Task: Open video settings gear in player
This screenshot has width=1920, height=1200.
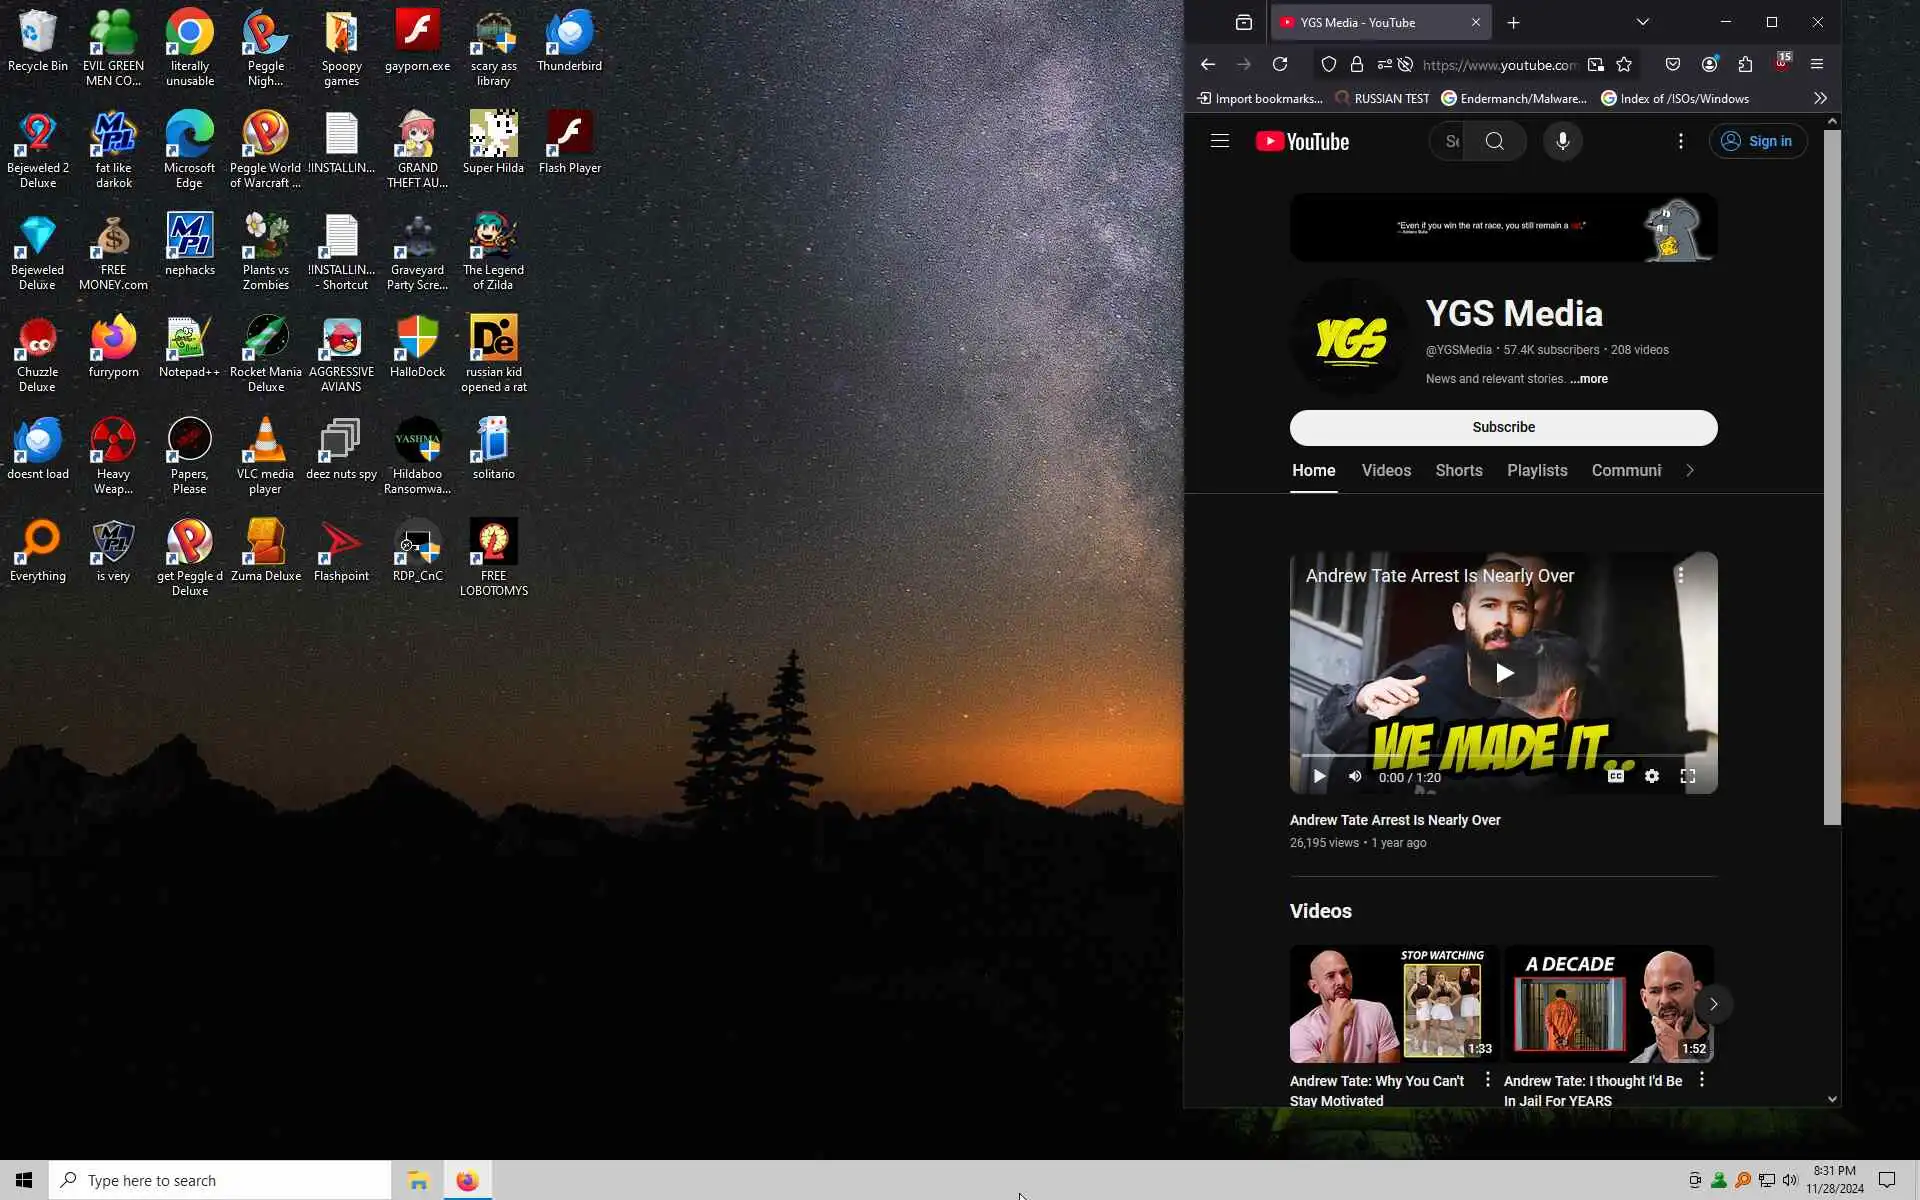Action: [x=1651, y=776]
